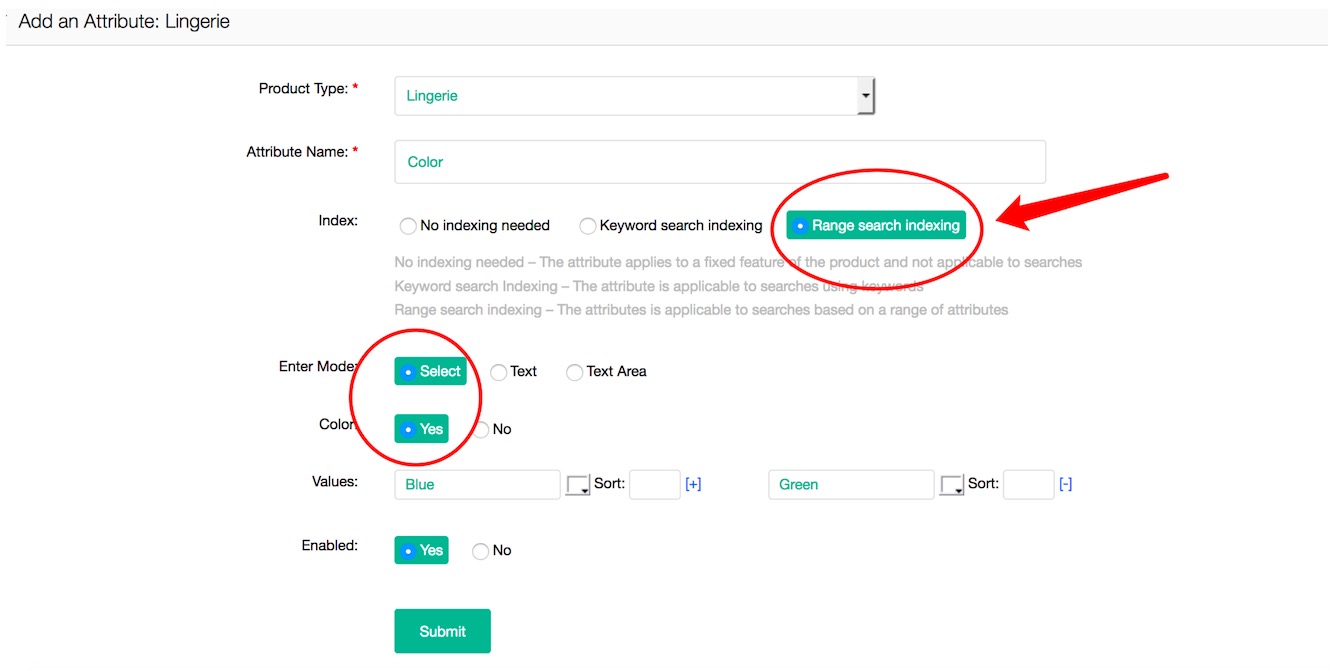Set Enter Mode to Text
This screenshot has height=671, width=1330.
coord(499,372)
